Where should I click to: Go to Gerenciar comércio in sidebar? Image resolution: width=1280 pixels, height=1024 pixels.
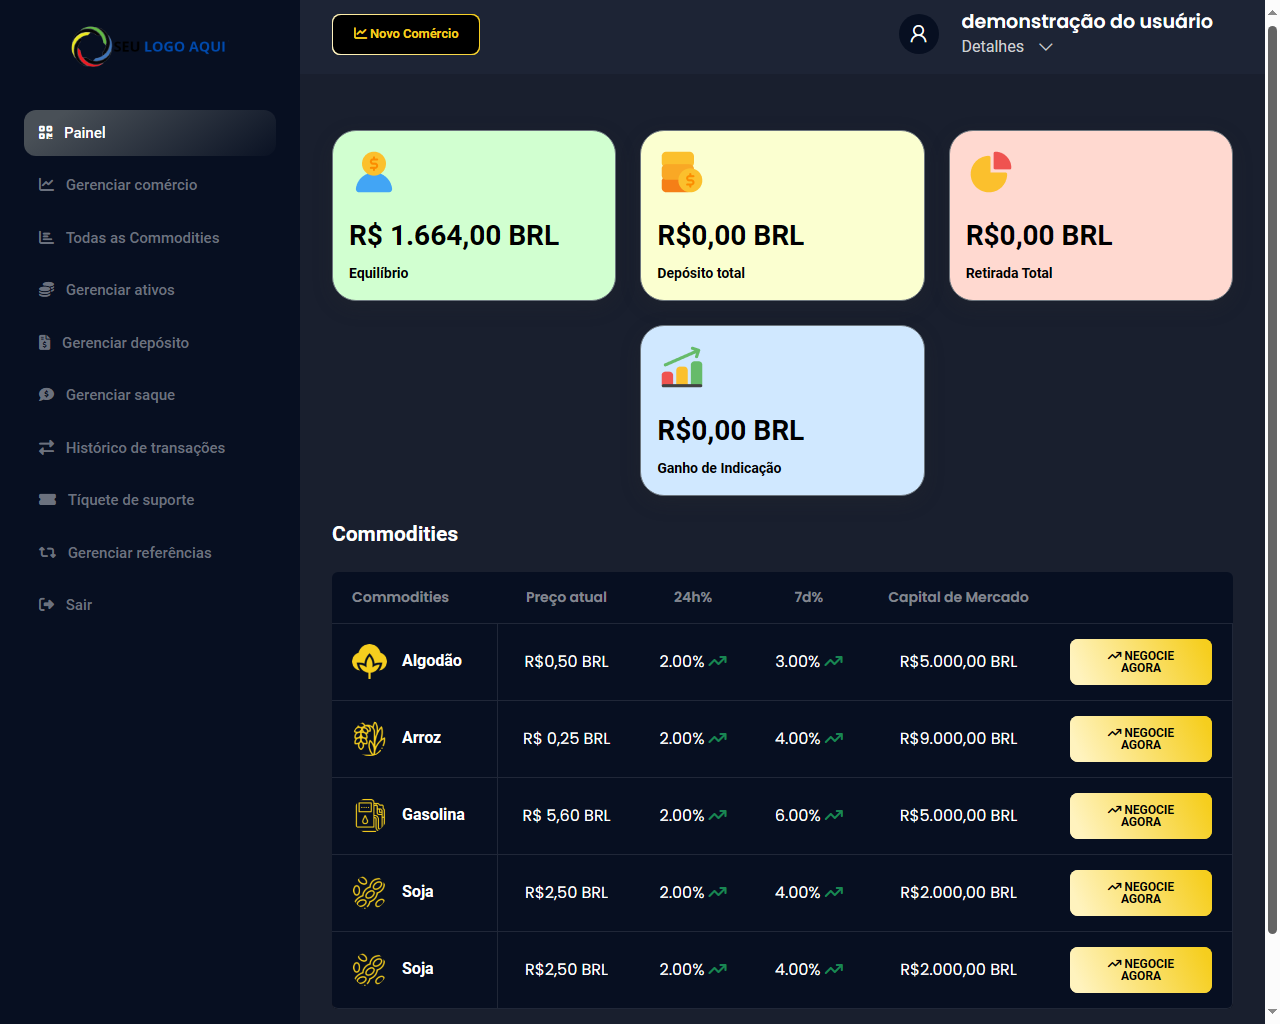point(131,185)
